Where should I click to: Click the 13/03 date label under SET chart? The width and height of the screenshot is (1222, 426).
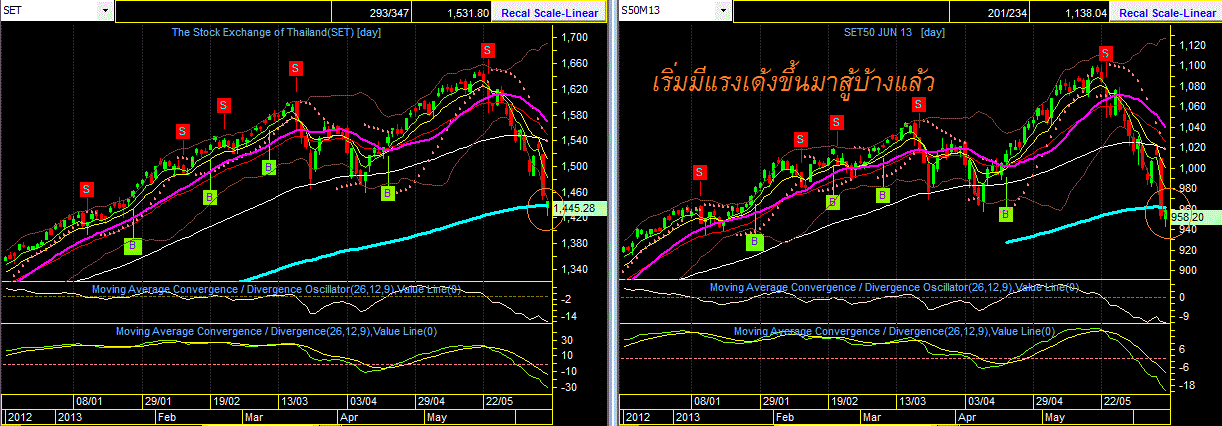click(x=295, y=400)
